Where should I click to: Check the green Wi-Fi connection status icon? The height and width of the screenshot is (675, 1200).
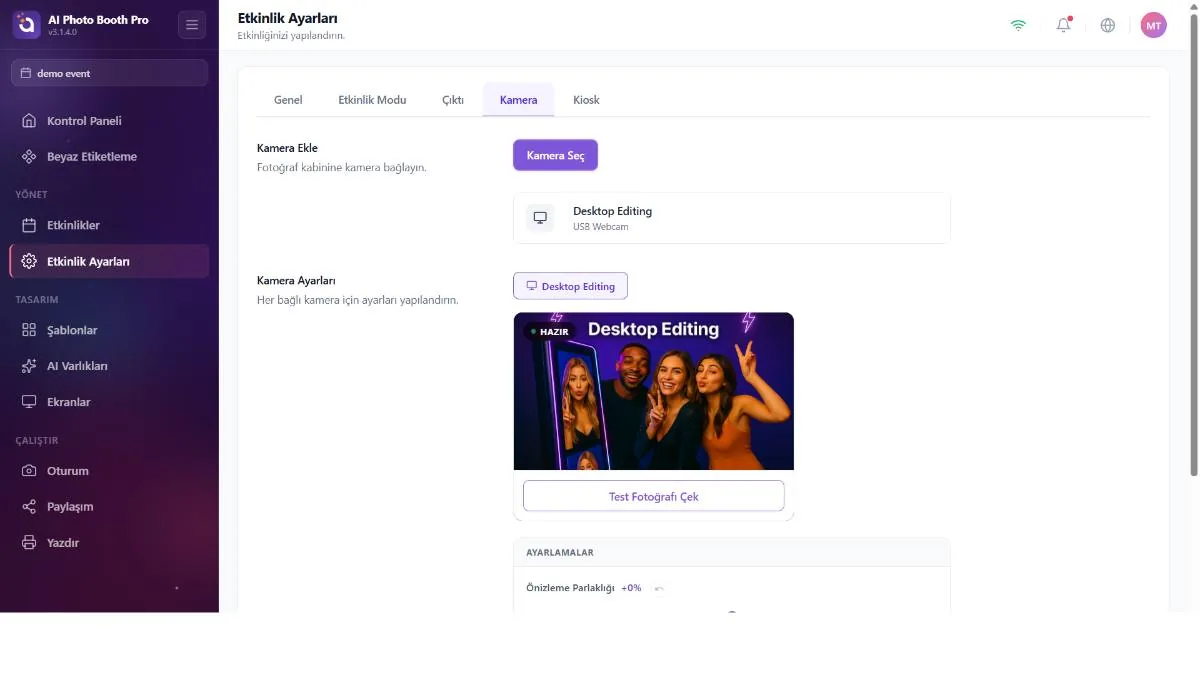pyautogui.click(x=1018, y=25)
